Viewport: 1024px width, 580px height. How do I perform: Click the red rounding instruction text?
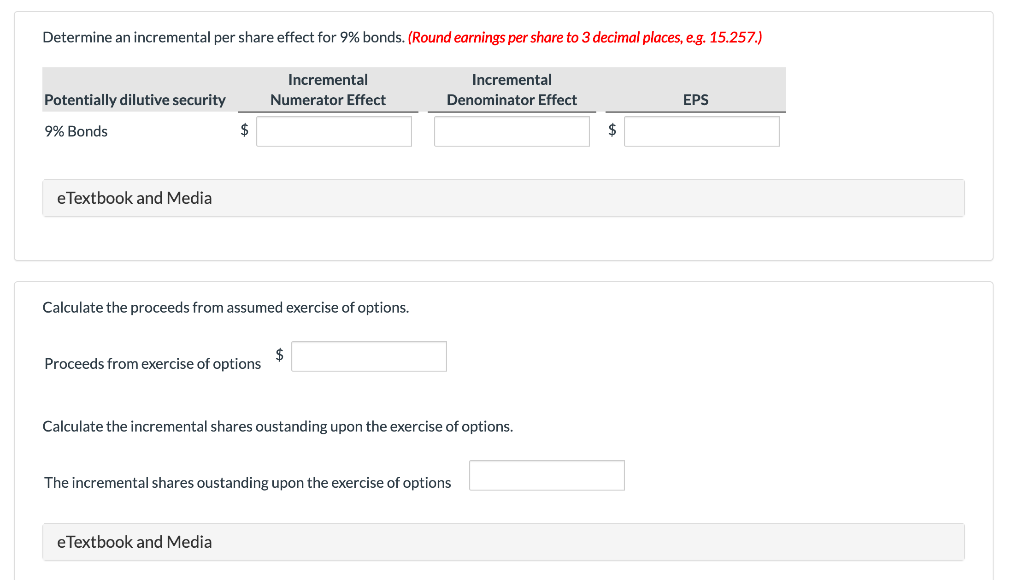584,37
